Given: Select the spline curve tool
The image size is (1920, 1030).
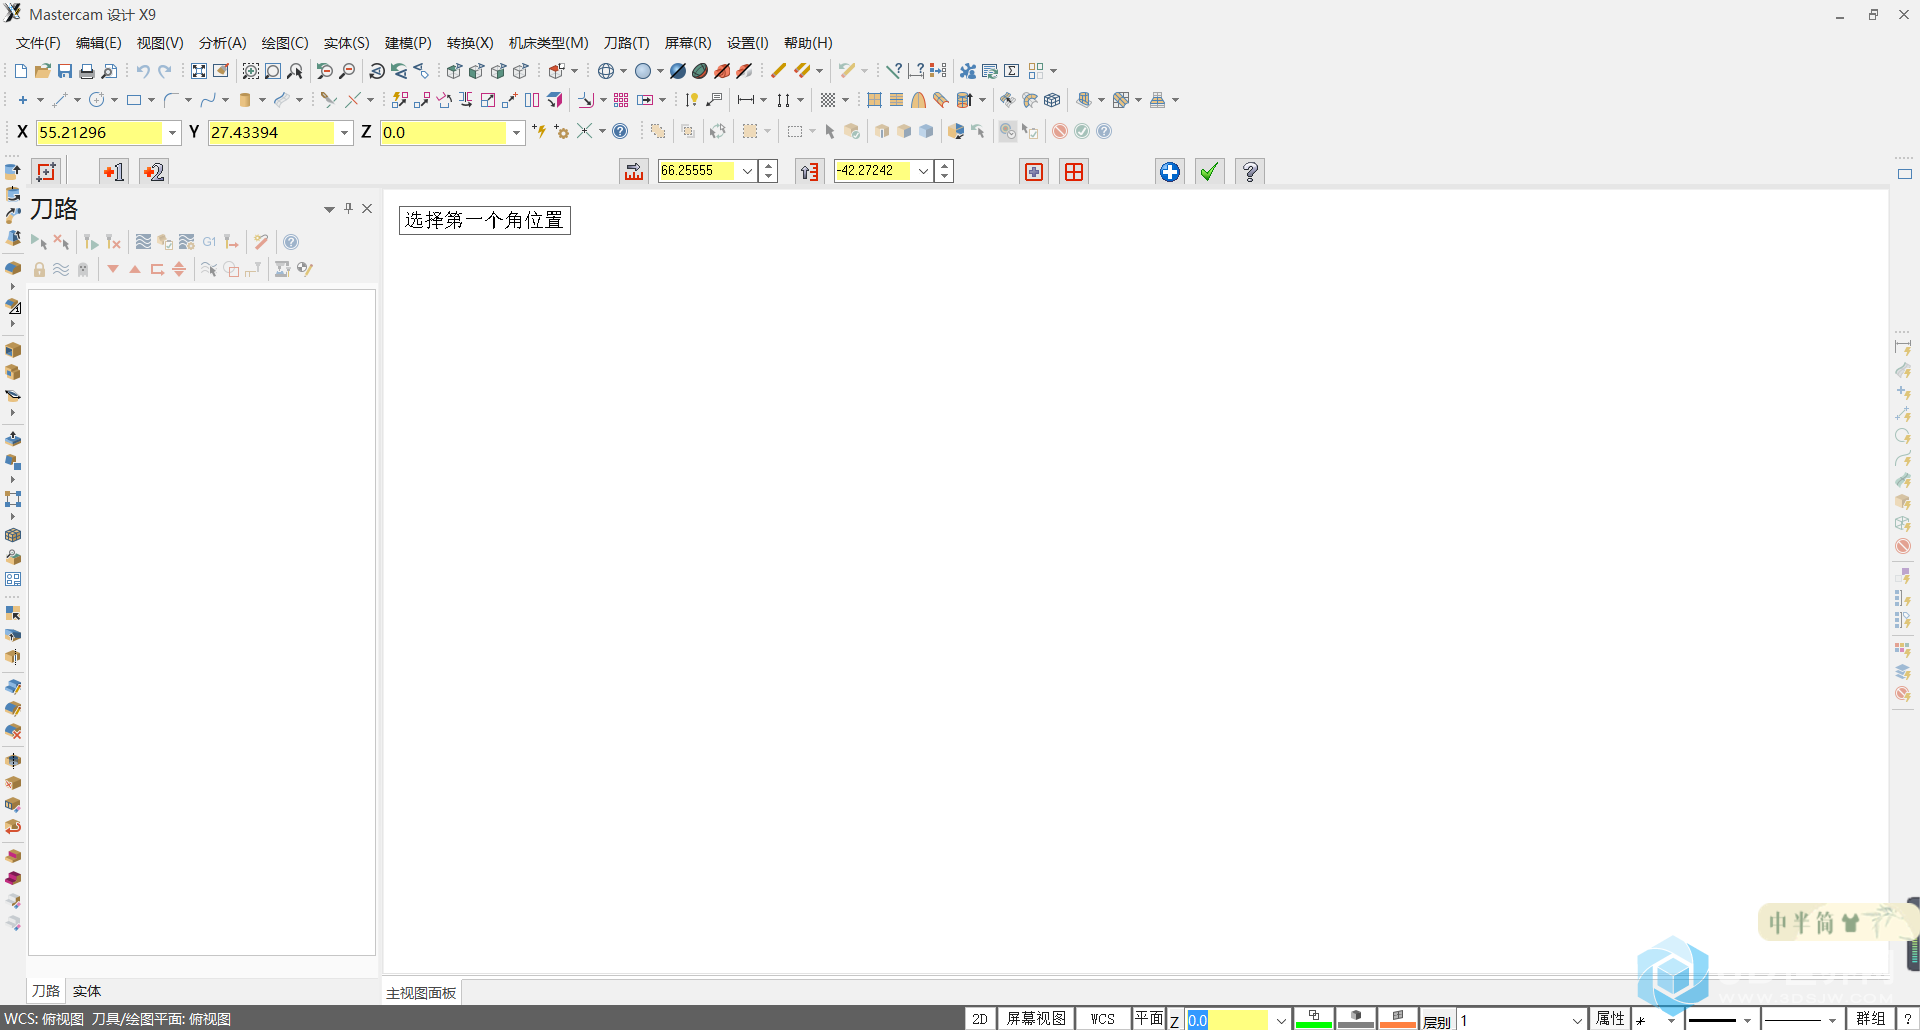Looking at the screenshot, I should coord(208,100).
